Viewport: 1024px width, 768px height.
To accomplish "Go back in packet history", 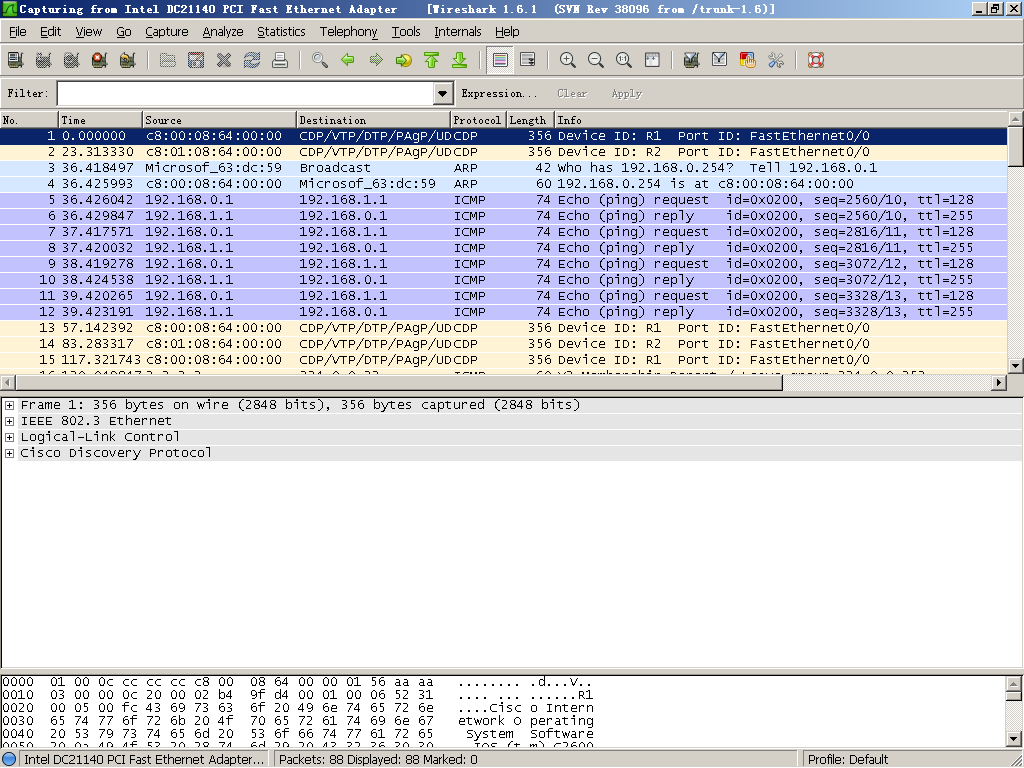I will coord(348,60).
